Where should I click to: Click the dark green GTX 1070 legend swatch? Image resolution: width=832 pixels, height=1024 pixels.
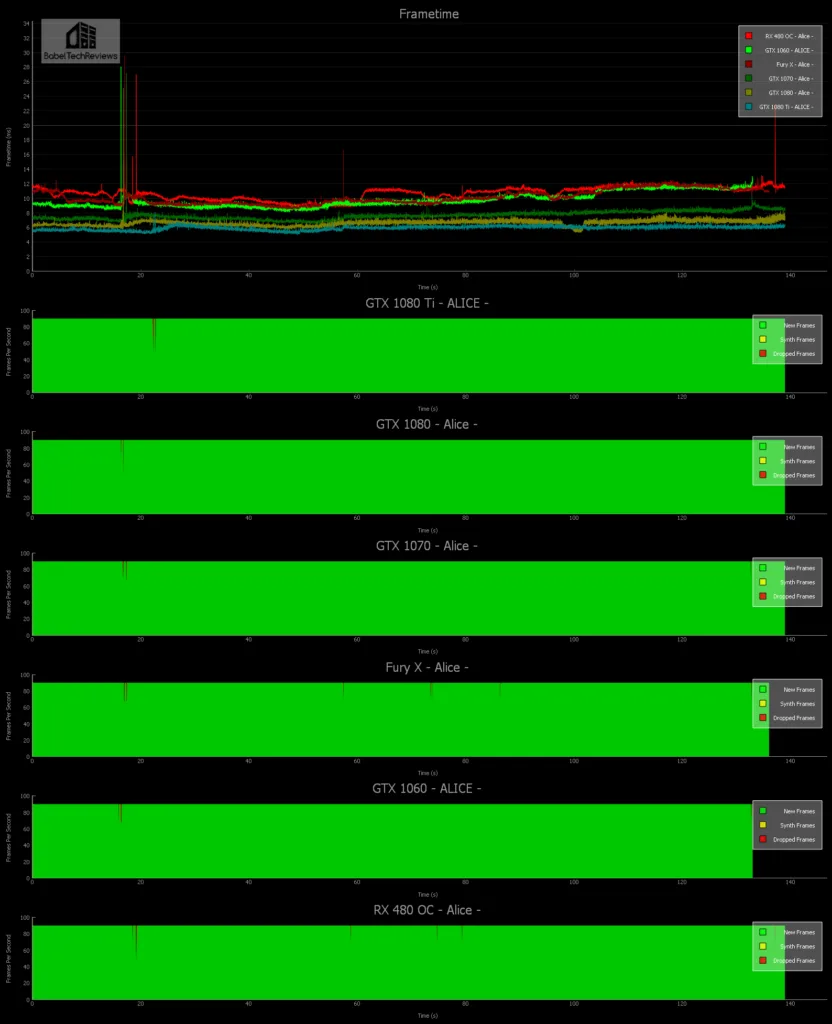click(748, 78)
